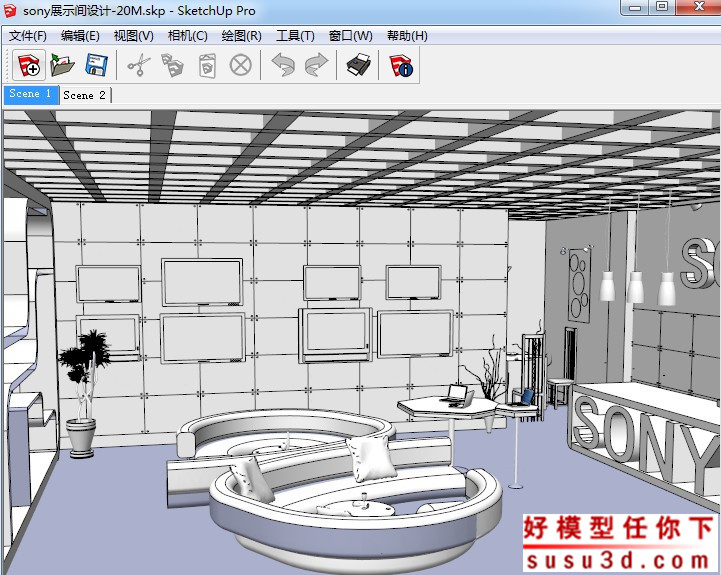This screenshot has width=721, height=575.
Task: Undo the last action with the left arrow
Action: (x=283, y=65)
